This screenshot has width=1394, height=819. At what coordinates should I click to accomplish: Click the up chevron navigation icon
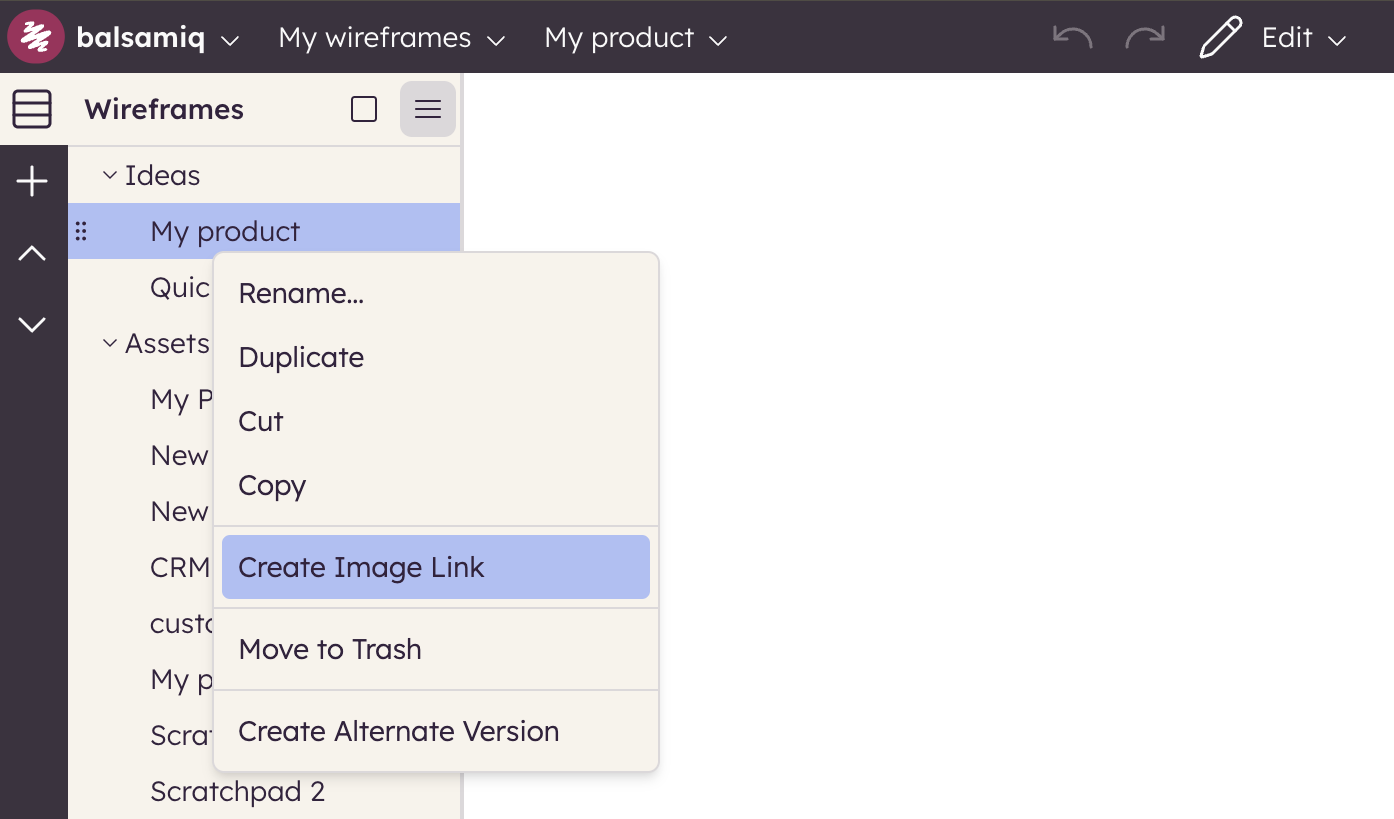pyautogui.click(x=32, y=254)
